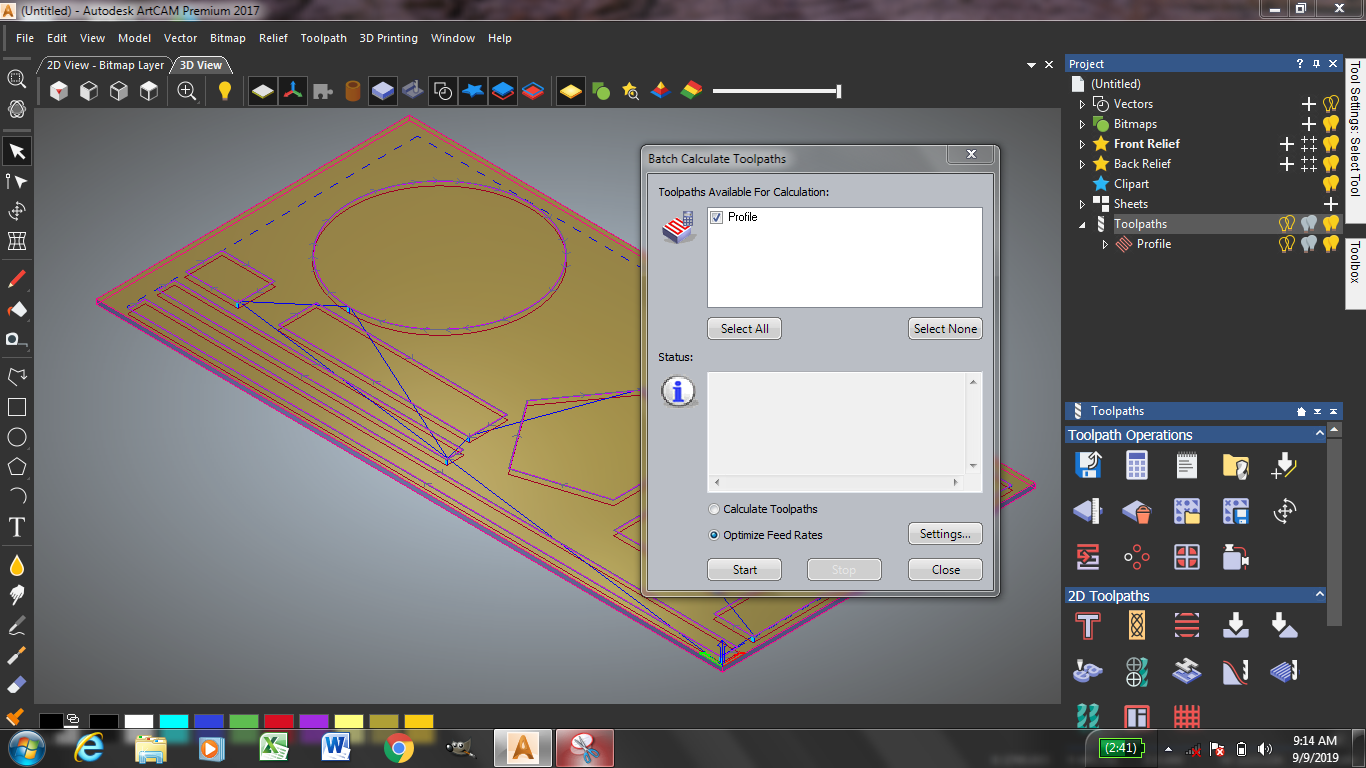Toggle Front Relief visibility light bulb
The width and height of the screenshot is (1366, 768).
point(1331,144)
